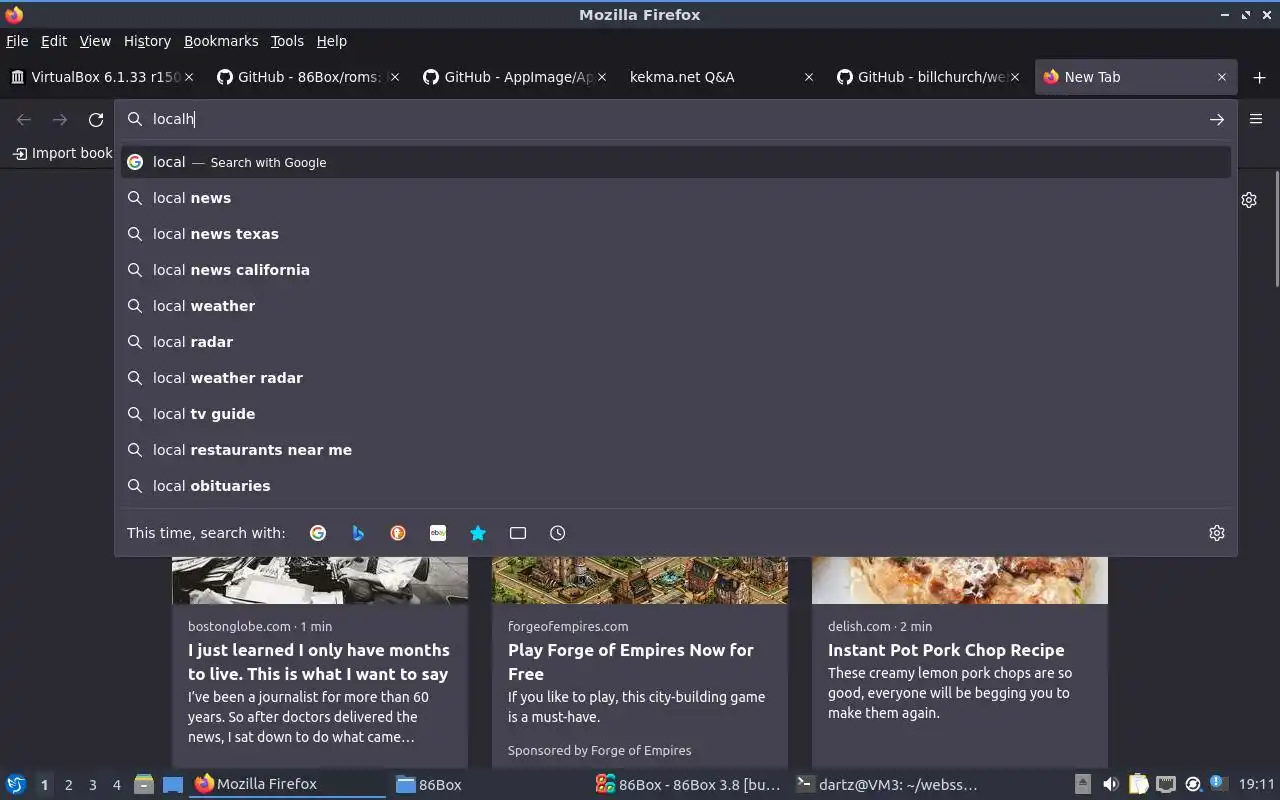Open the Tools menu

[287, 41]
